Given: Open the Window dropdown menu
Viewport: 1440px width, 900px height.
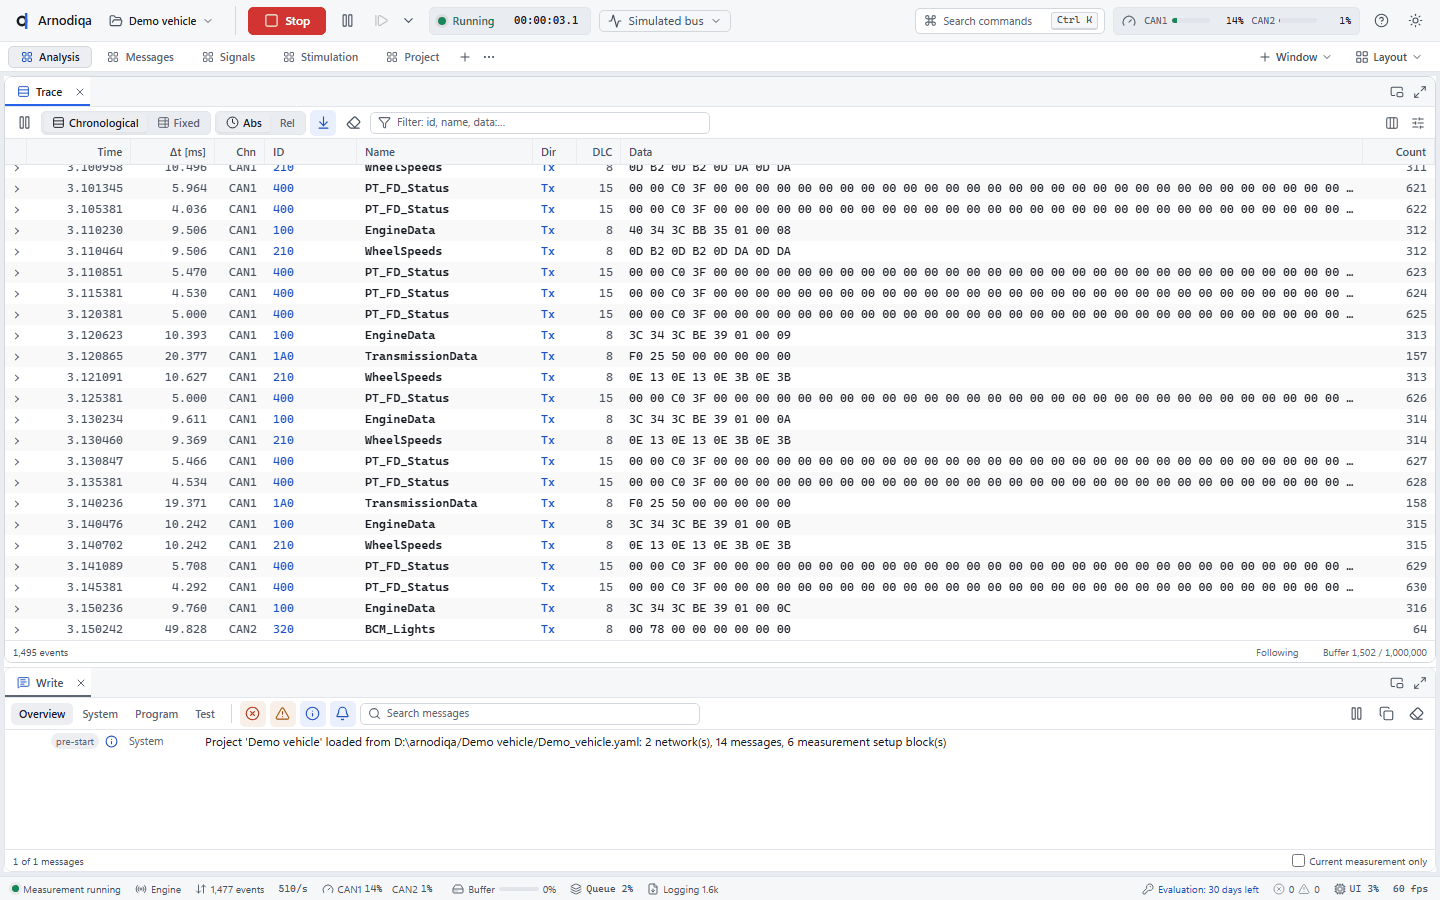Looking at the screenshot, I should (1295, 57).
